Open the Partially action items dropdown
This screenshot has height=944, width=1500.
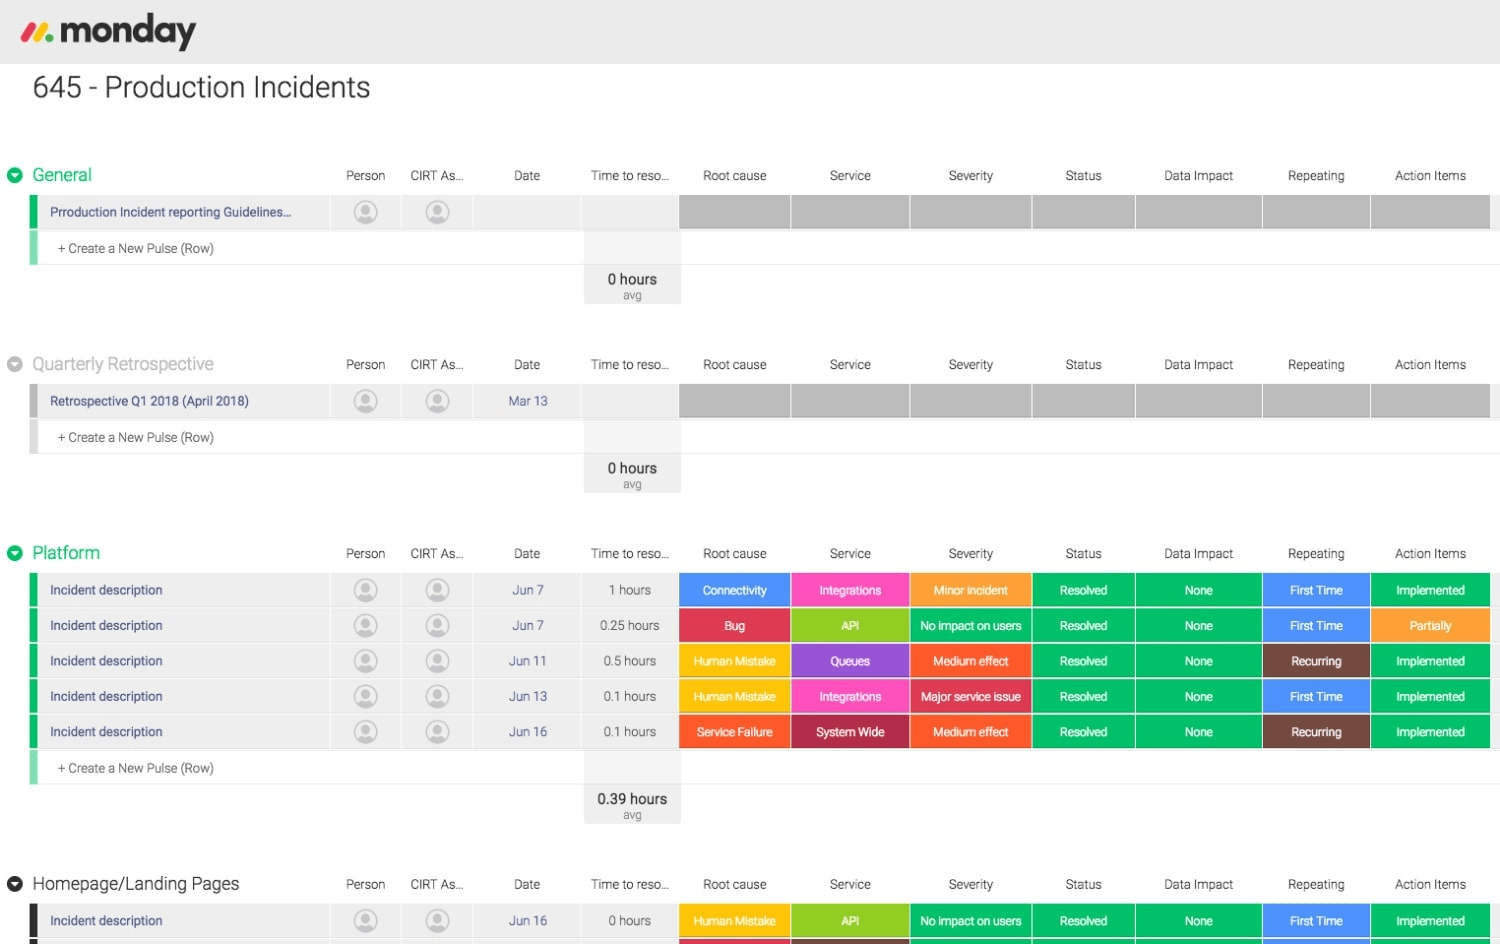(1430, 626)
